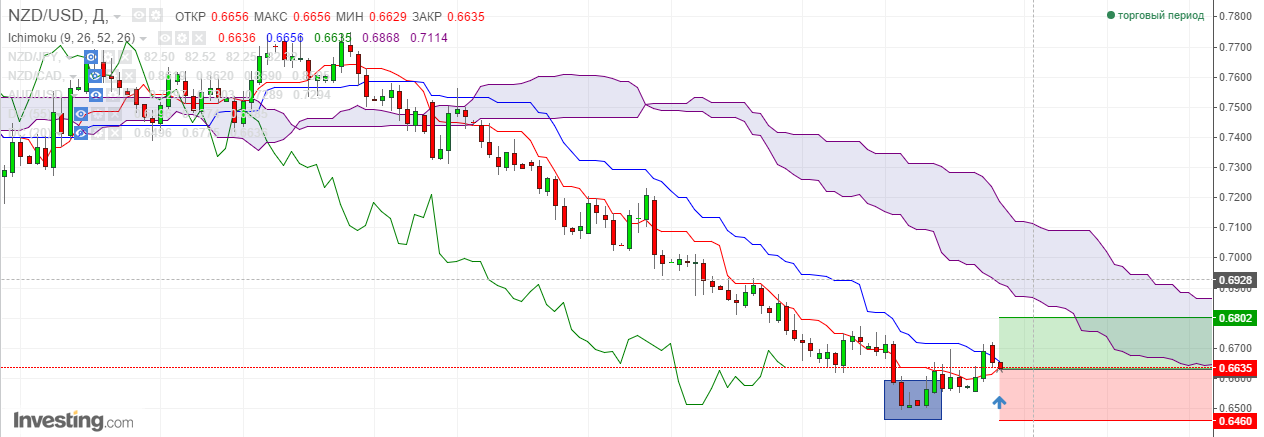The height and width of the screenshot is (437, 1264).
Task: Select the green profit zone of the long position
Action: click(x=1105, y=343)
